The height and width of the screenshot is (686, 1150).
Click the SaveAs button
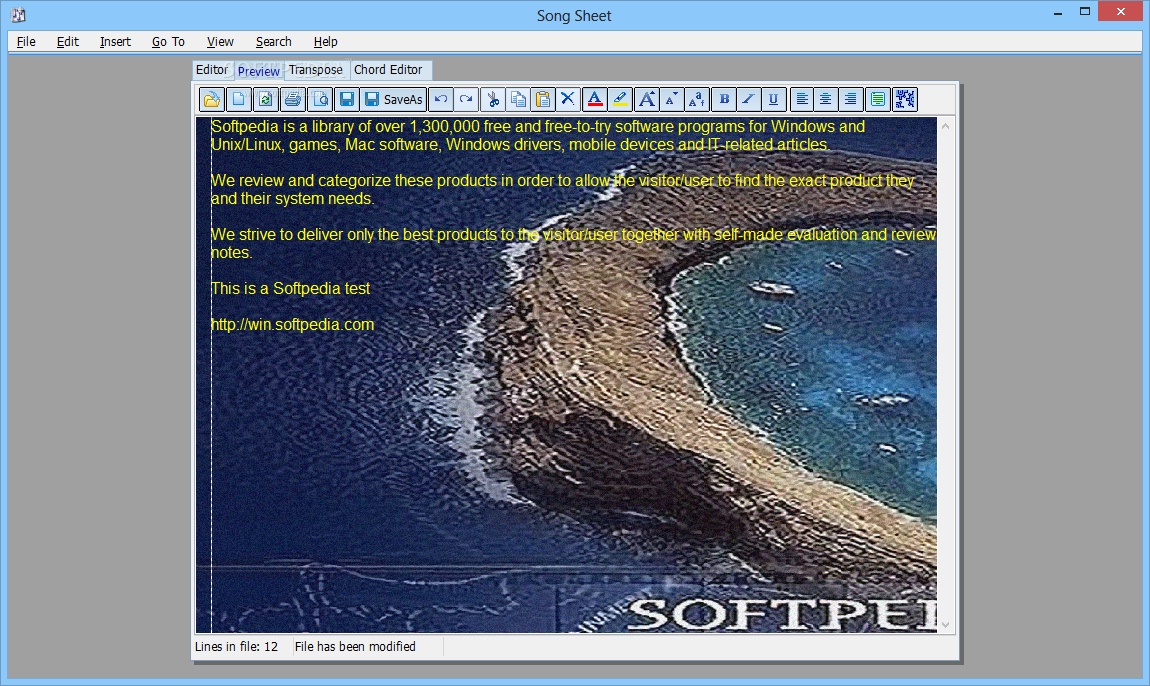(x=394, y=99)
